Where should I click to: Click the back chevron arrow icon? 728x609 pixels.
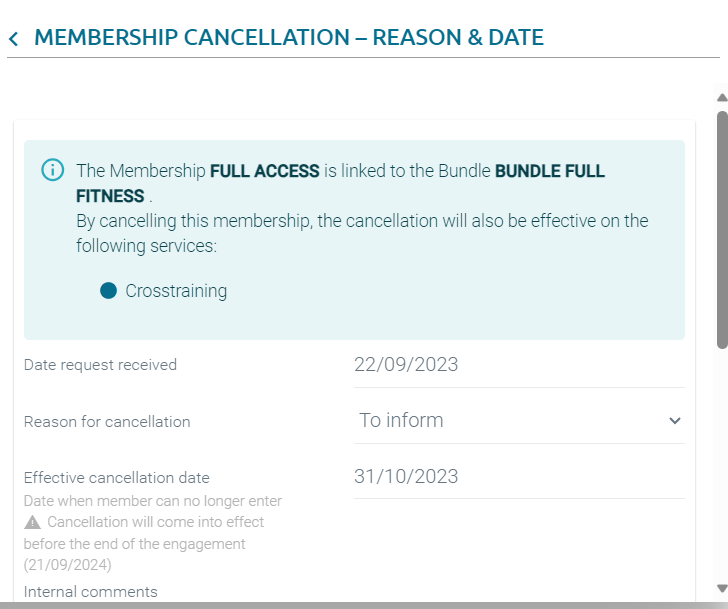(13, 39)
